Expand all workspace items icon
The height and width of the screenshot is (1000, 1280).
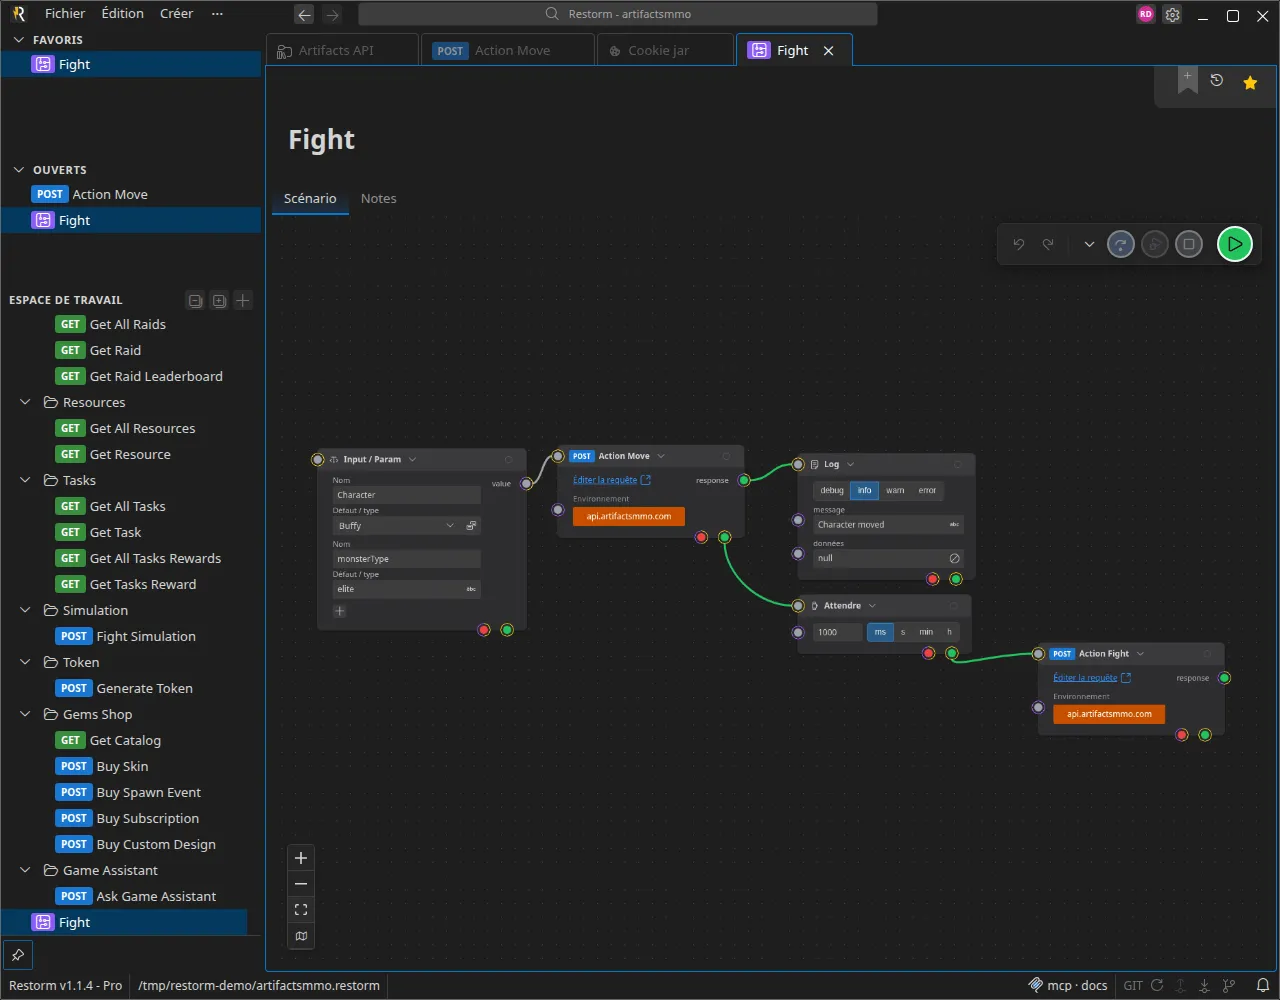pos(219,300)
